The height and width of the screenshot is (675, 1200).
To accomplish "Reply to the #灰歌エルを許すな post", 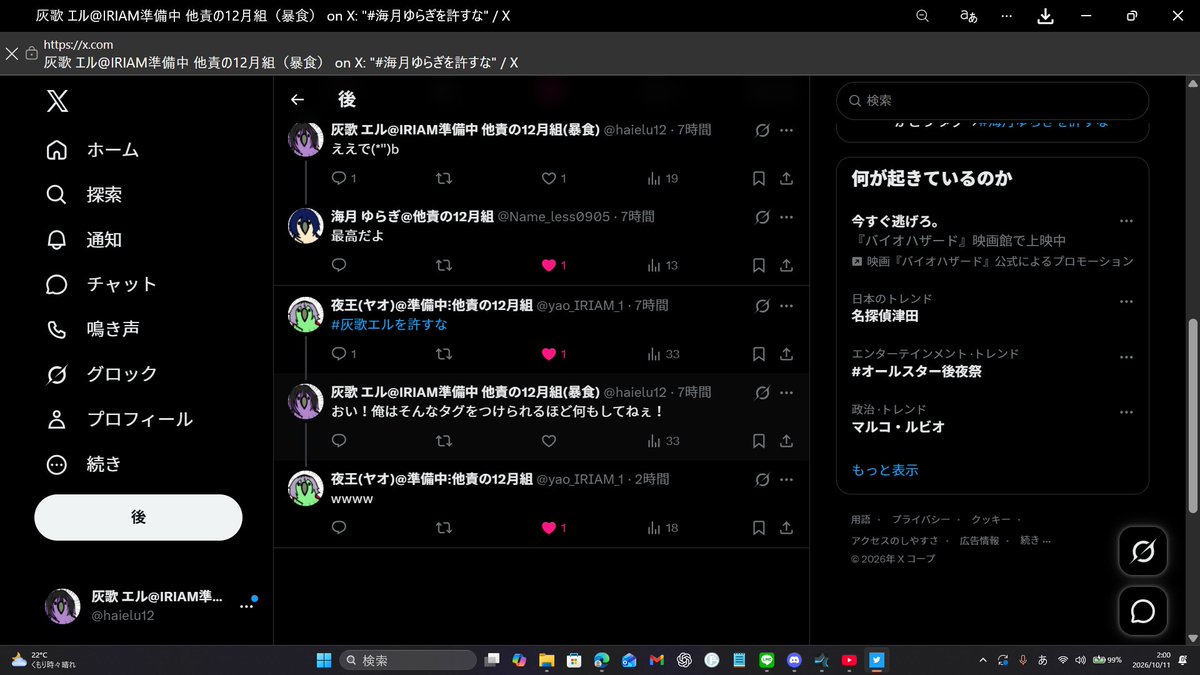I will [339, 354].
